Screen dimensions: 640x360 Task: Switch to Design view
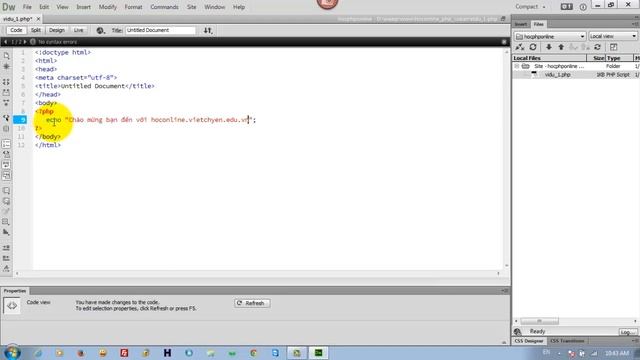point(57,30)
